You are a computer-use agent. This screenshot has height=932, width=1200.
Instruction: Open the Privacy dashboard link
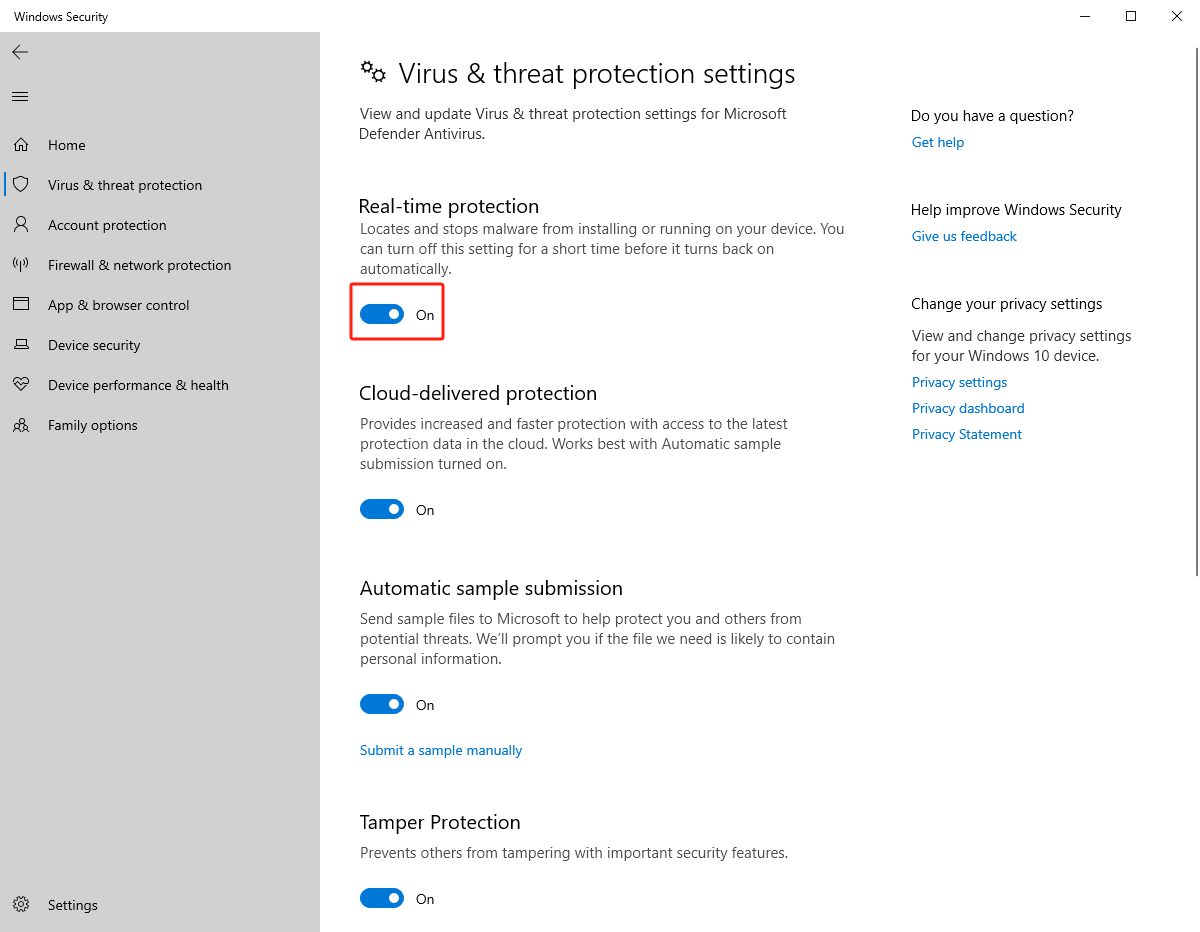(968, 409)
